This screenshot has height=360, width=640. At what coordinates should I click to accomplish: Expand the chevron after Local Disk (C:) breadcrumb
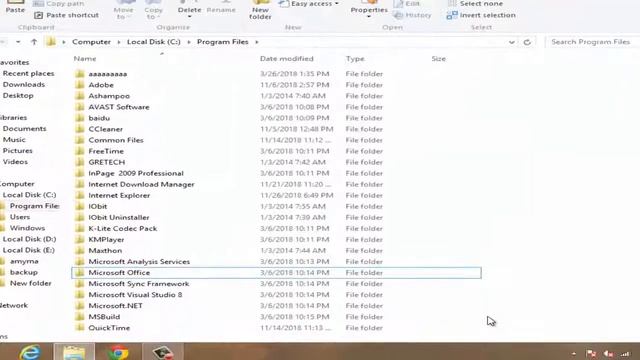point(189,42)
